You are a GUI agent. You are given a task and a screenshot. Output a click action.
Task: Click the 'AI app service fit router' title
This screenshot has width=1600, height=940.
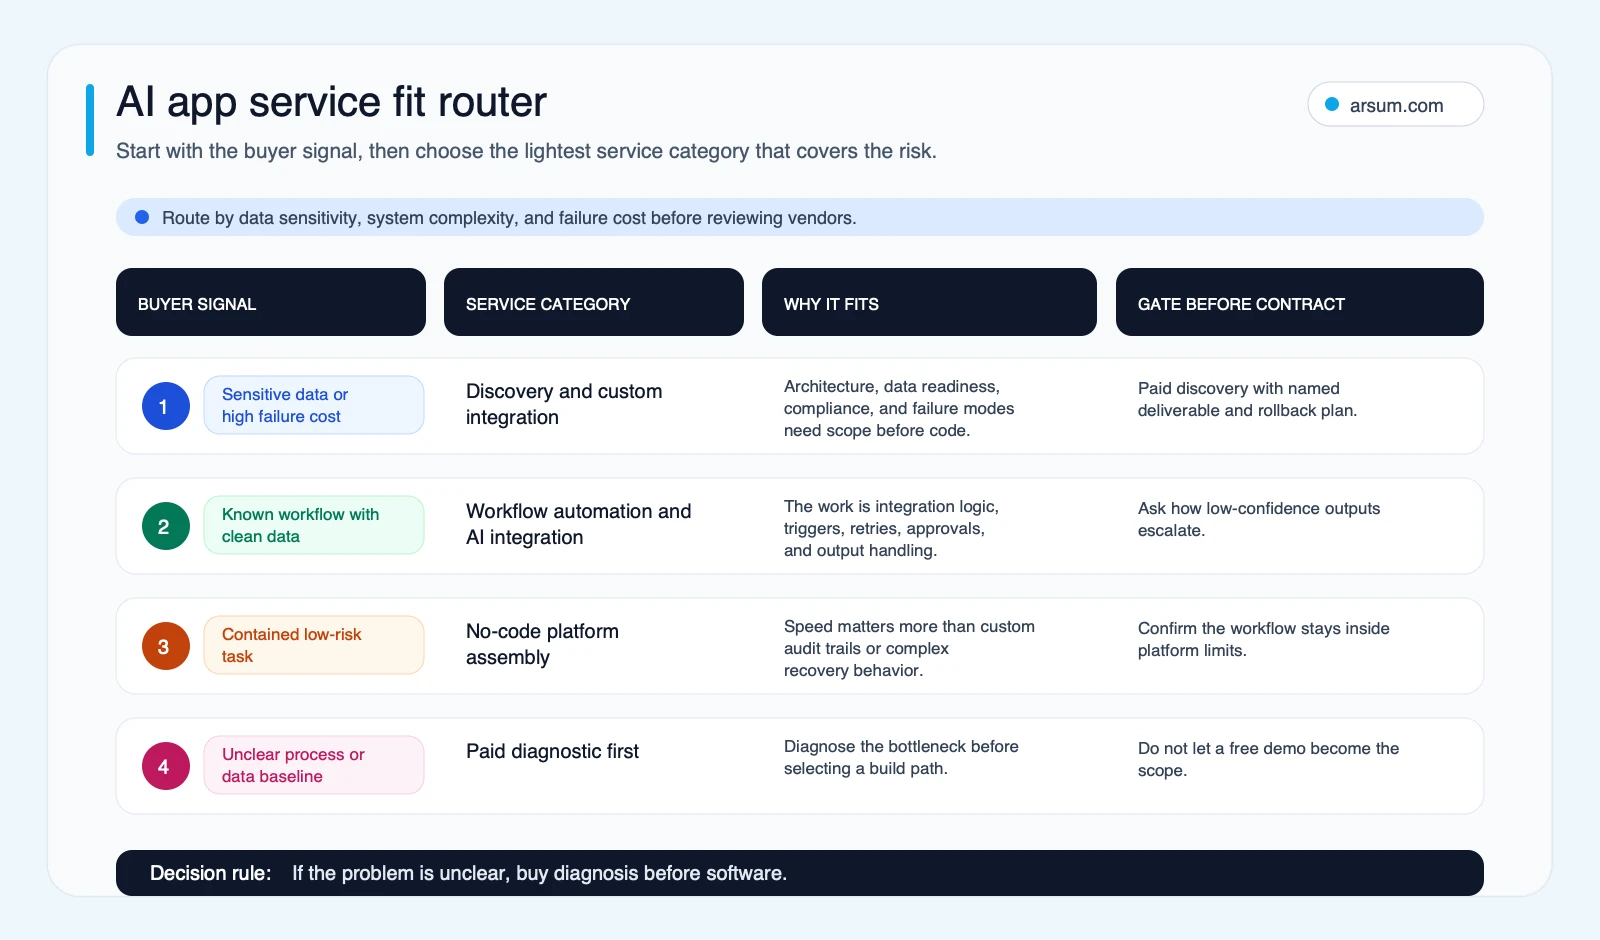pos(331,102)
